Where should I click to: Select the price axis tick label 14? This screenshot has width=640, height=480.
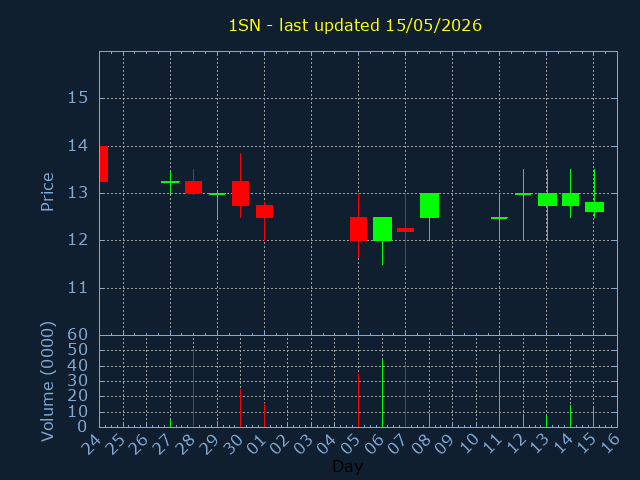point(78,145)
